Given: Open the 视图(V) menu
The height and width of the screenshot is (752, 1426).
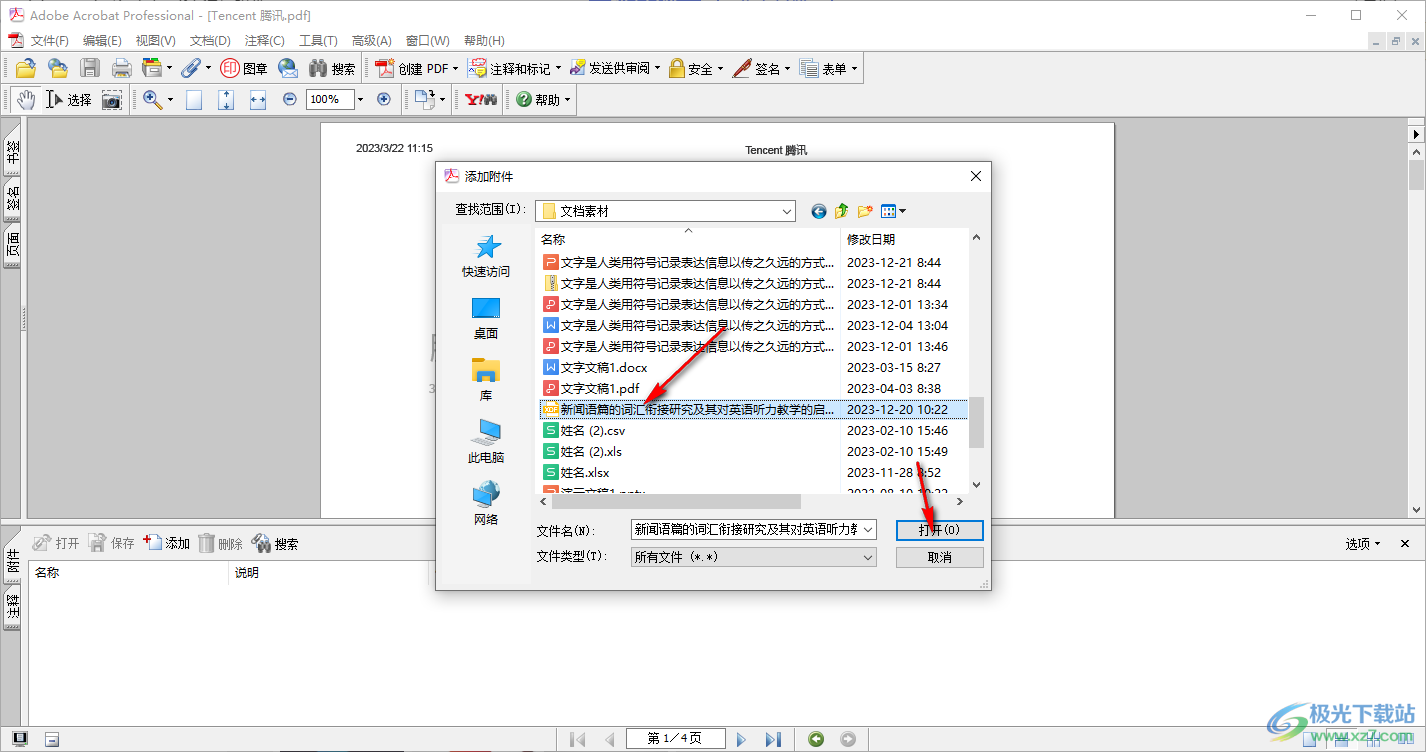Looking at the screenshot, I should click(155, 41).
